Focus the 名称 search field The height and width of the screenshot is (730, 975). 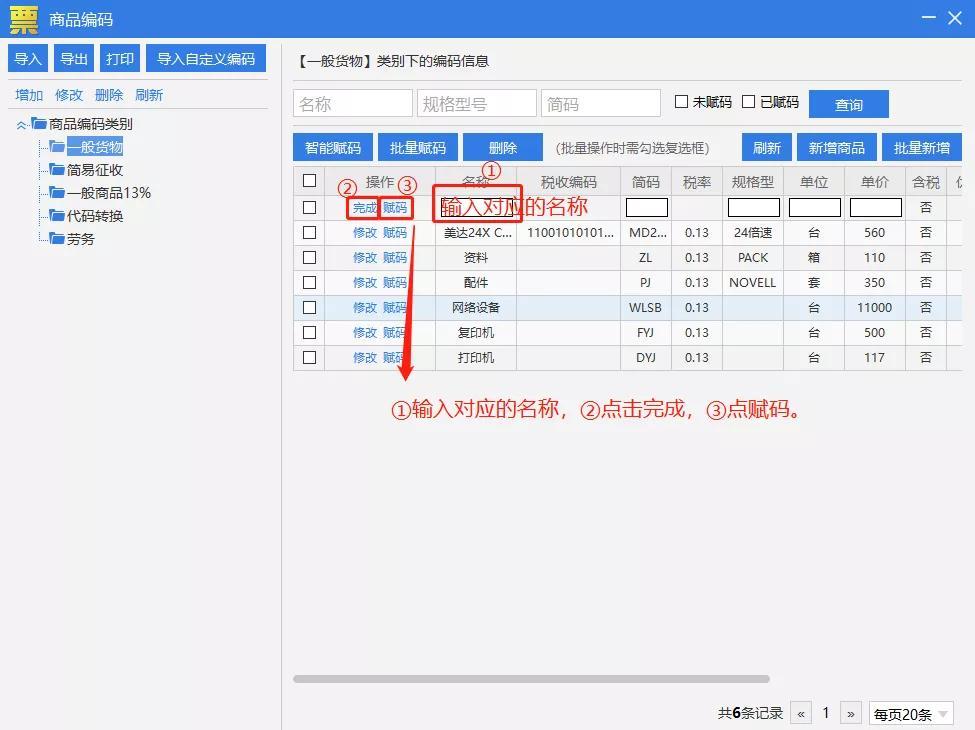pos(353,103)
